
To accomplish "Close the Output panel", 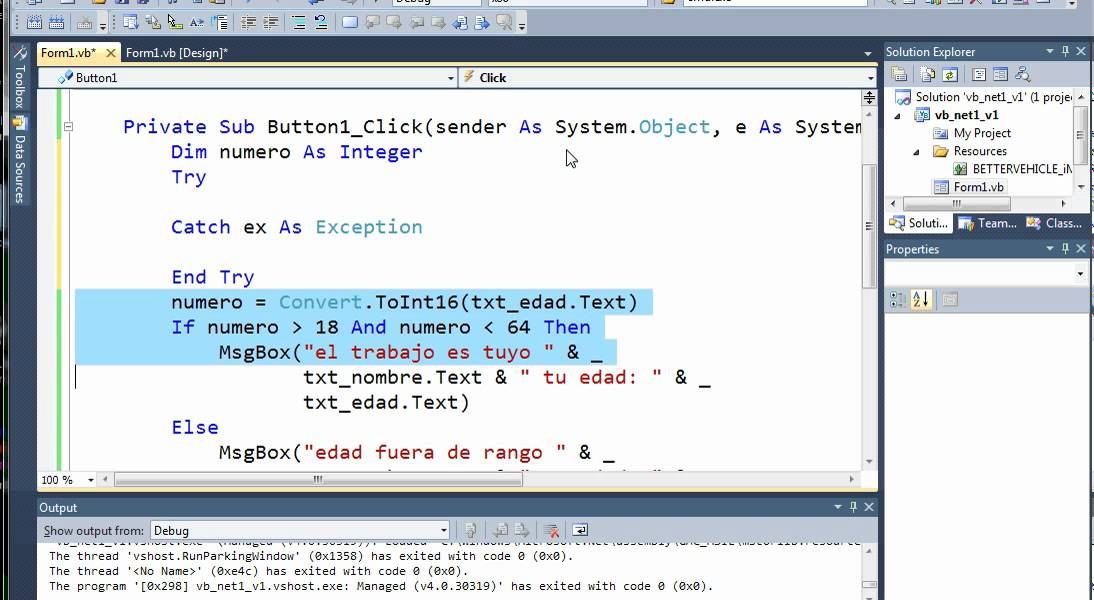I will (869, 507).
